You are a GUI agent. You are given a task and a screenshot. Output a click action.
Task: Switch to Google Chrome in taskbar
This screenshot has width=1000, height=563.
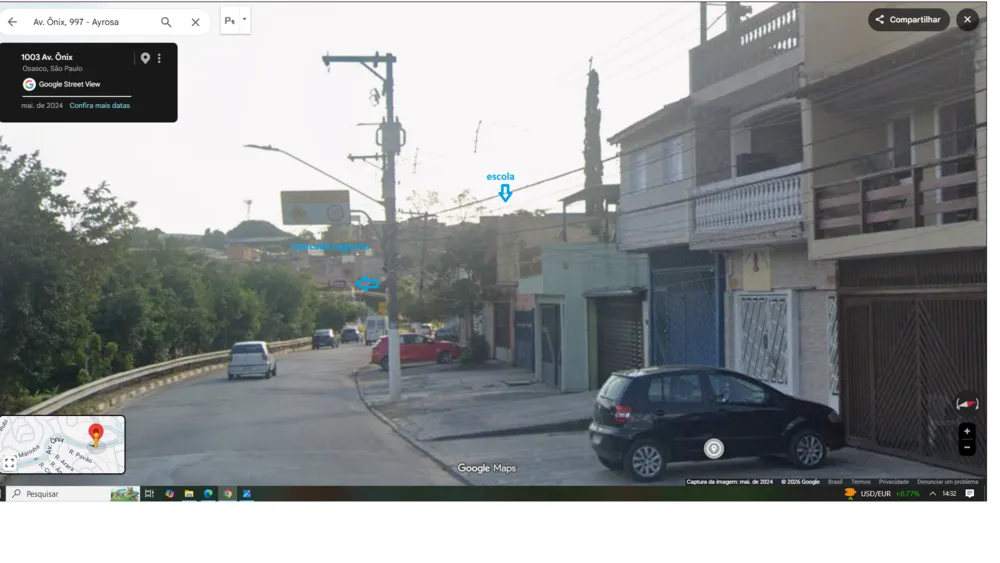coord(228,494)
